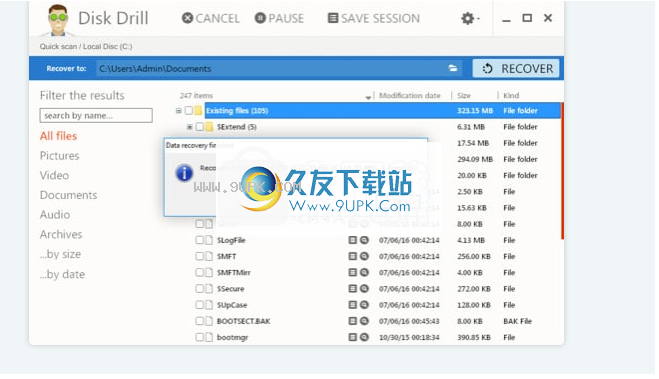Viewport: 659px width, 379px height.
Task: Click the PAUSE scan button
Action: click(279, 18)
